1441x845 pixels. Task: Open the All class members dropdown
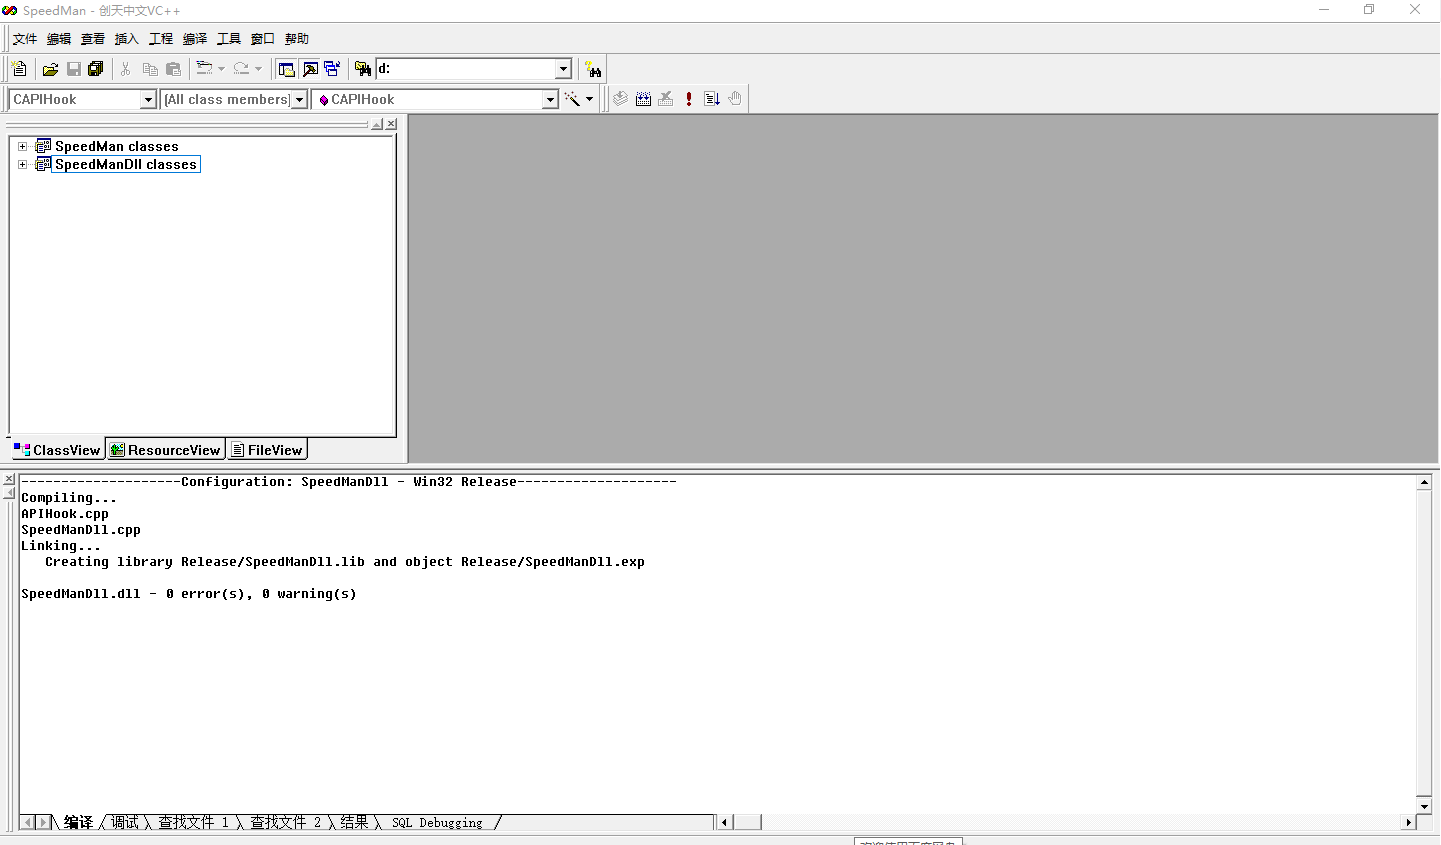(x=299, y=100)
